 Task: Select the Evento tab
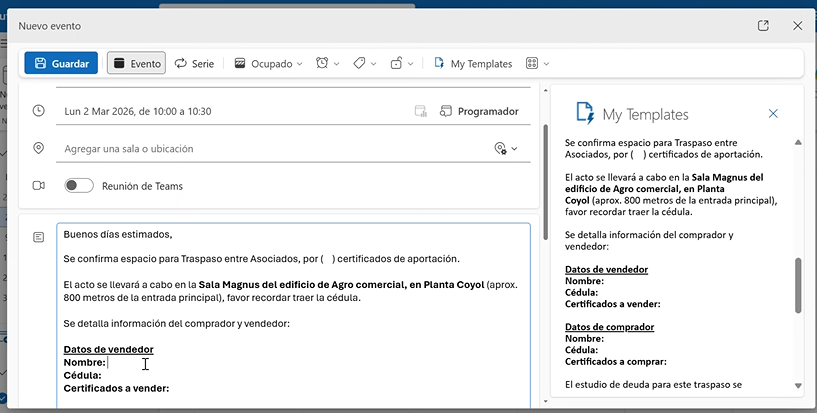[x=136, y=63]
